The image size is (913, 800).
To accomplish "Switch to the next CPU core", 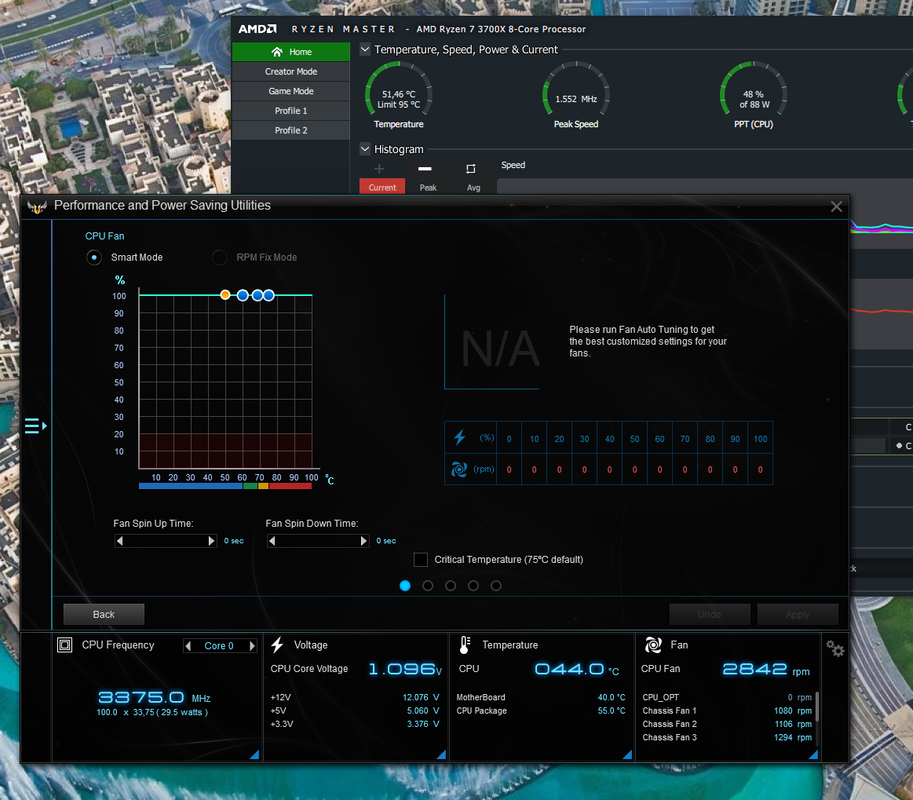I will tap(252, 646).
